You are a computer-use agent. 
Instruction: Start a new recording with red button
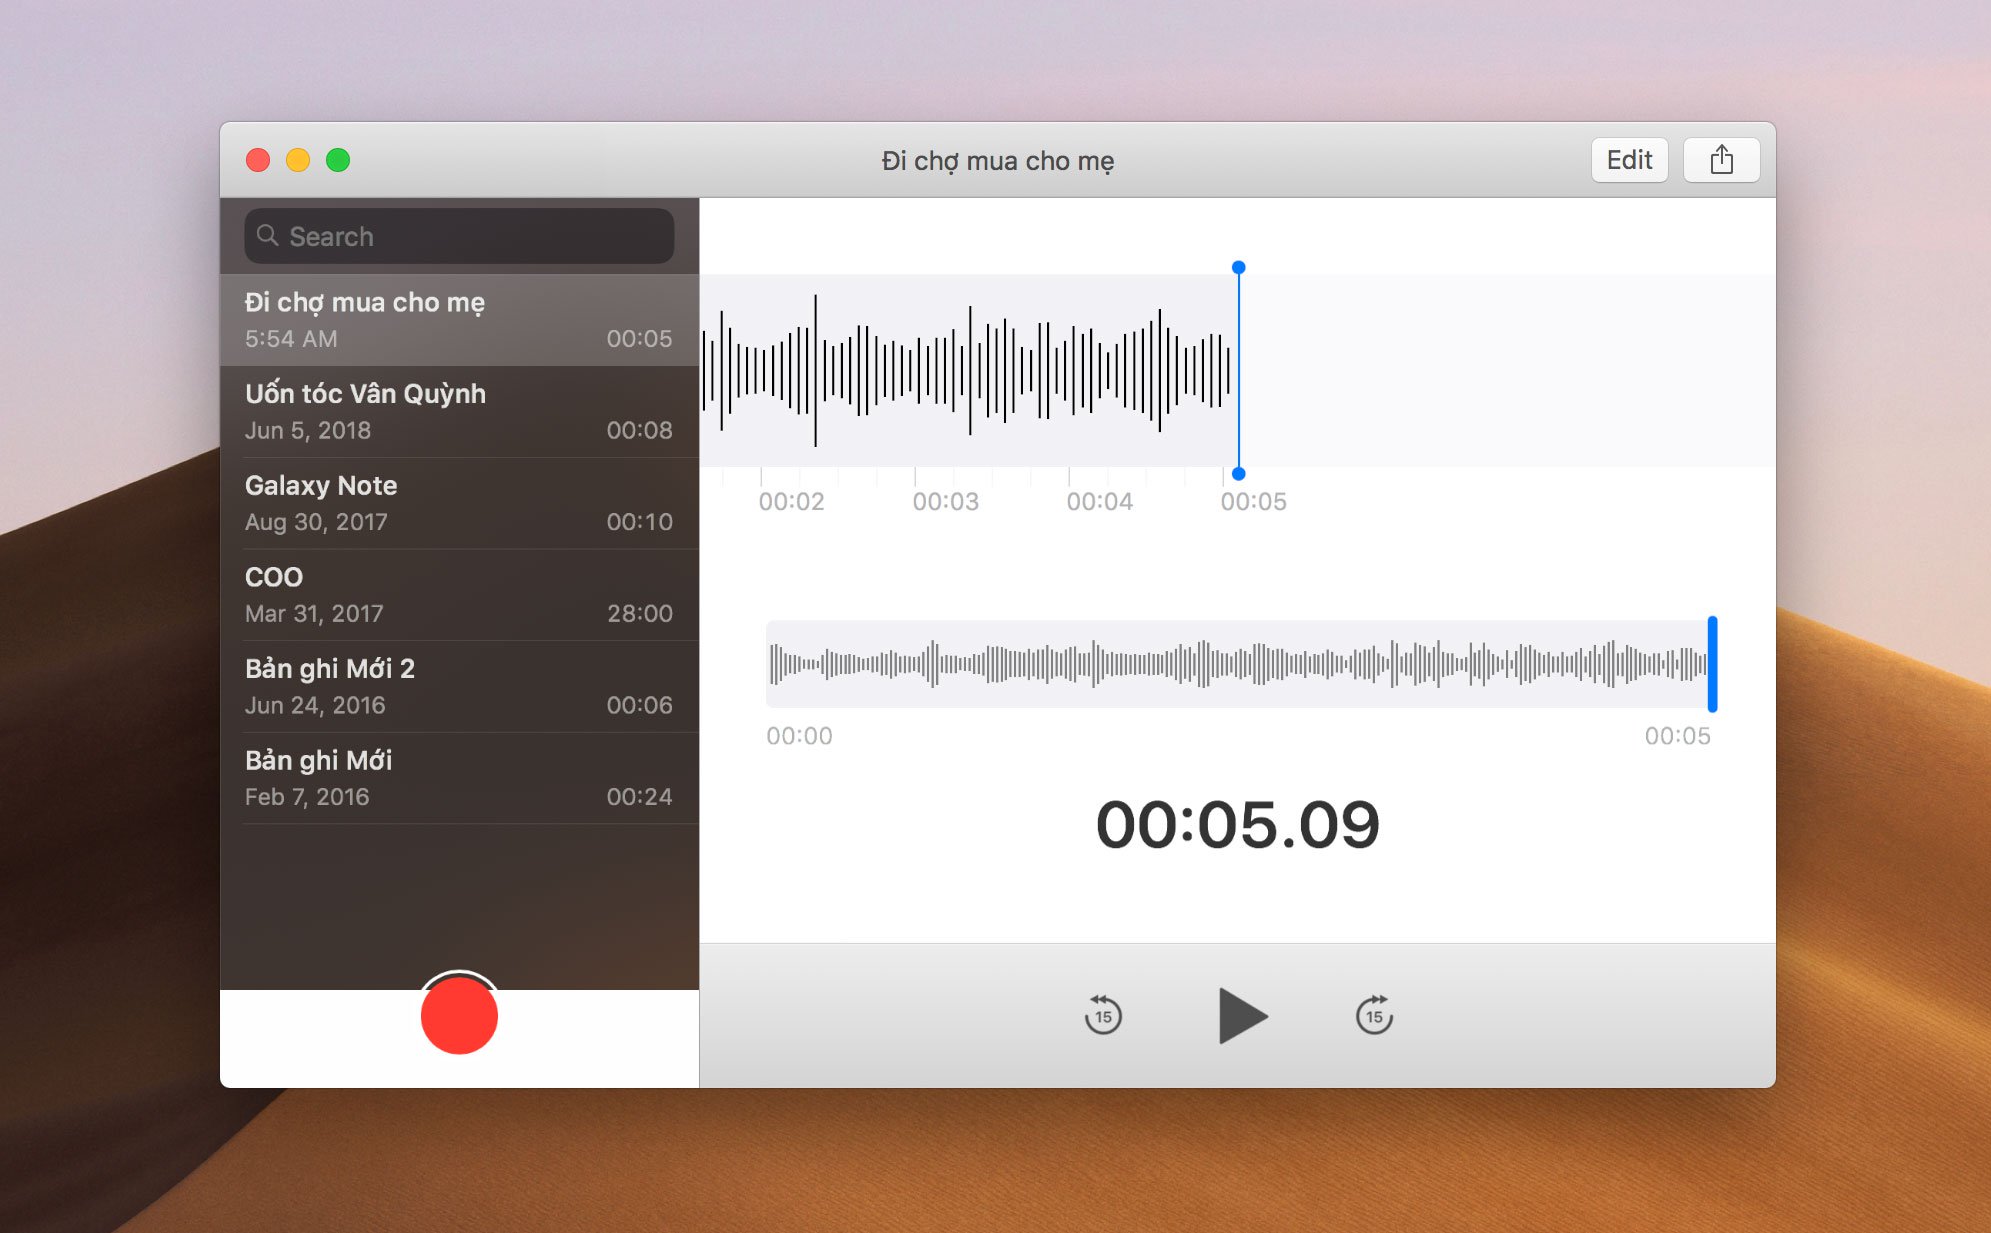pos(459,1015)
